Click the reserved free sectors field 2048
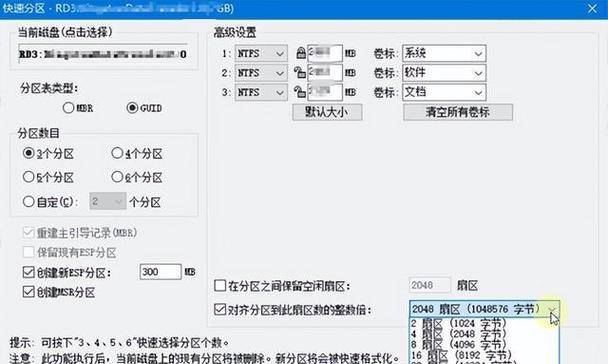The width and height of the screenshot is (608, 364). pyautogui.click(x=430, y=285)
